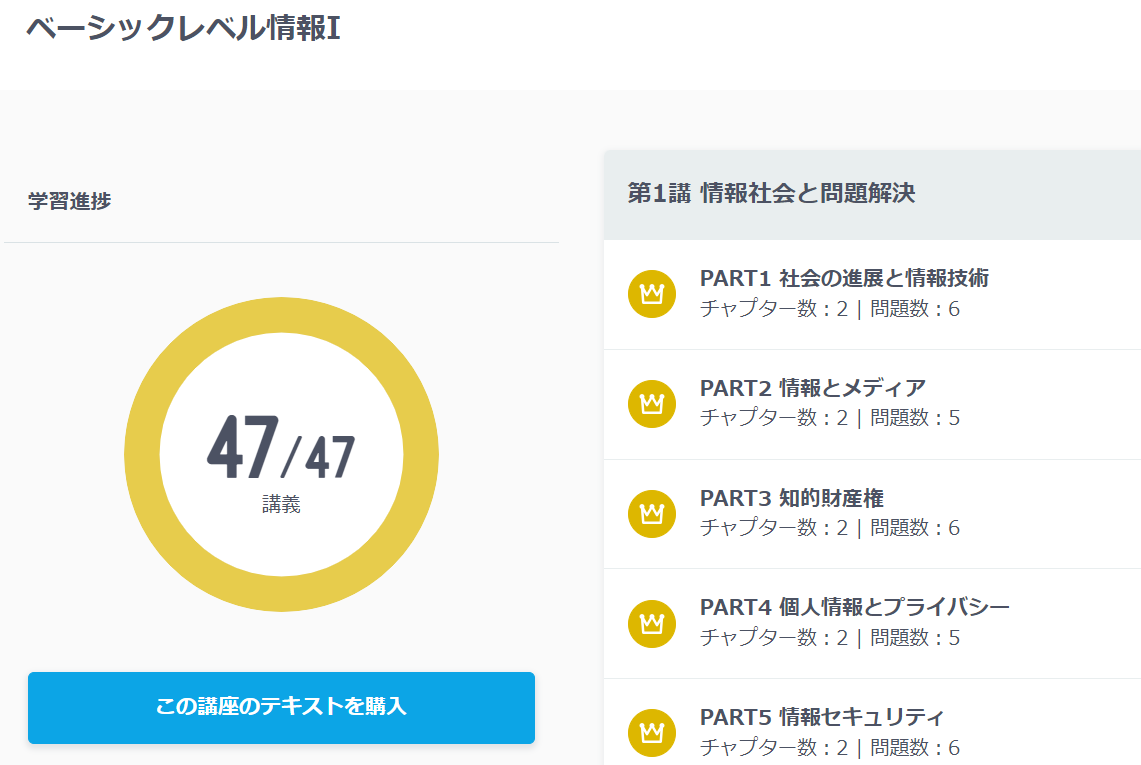Click the crown icon for PART5 情報セキュリティ

click(651, 732)
